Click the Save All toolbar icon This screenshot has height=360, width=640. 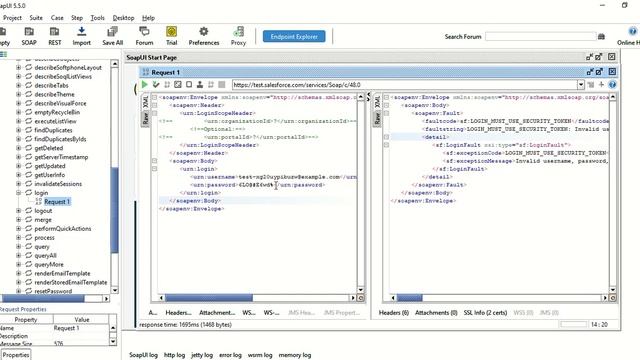click(x=112, y=36)
